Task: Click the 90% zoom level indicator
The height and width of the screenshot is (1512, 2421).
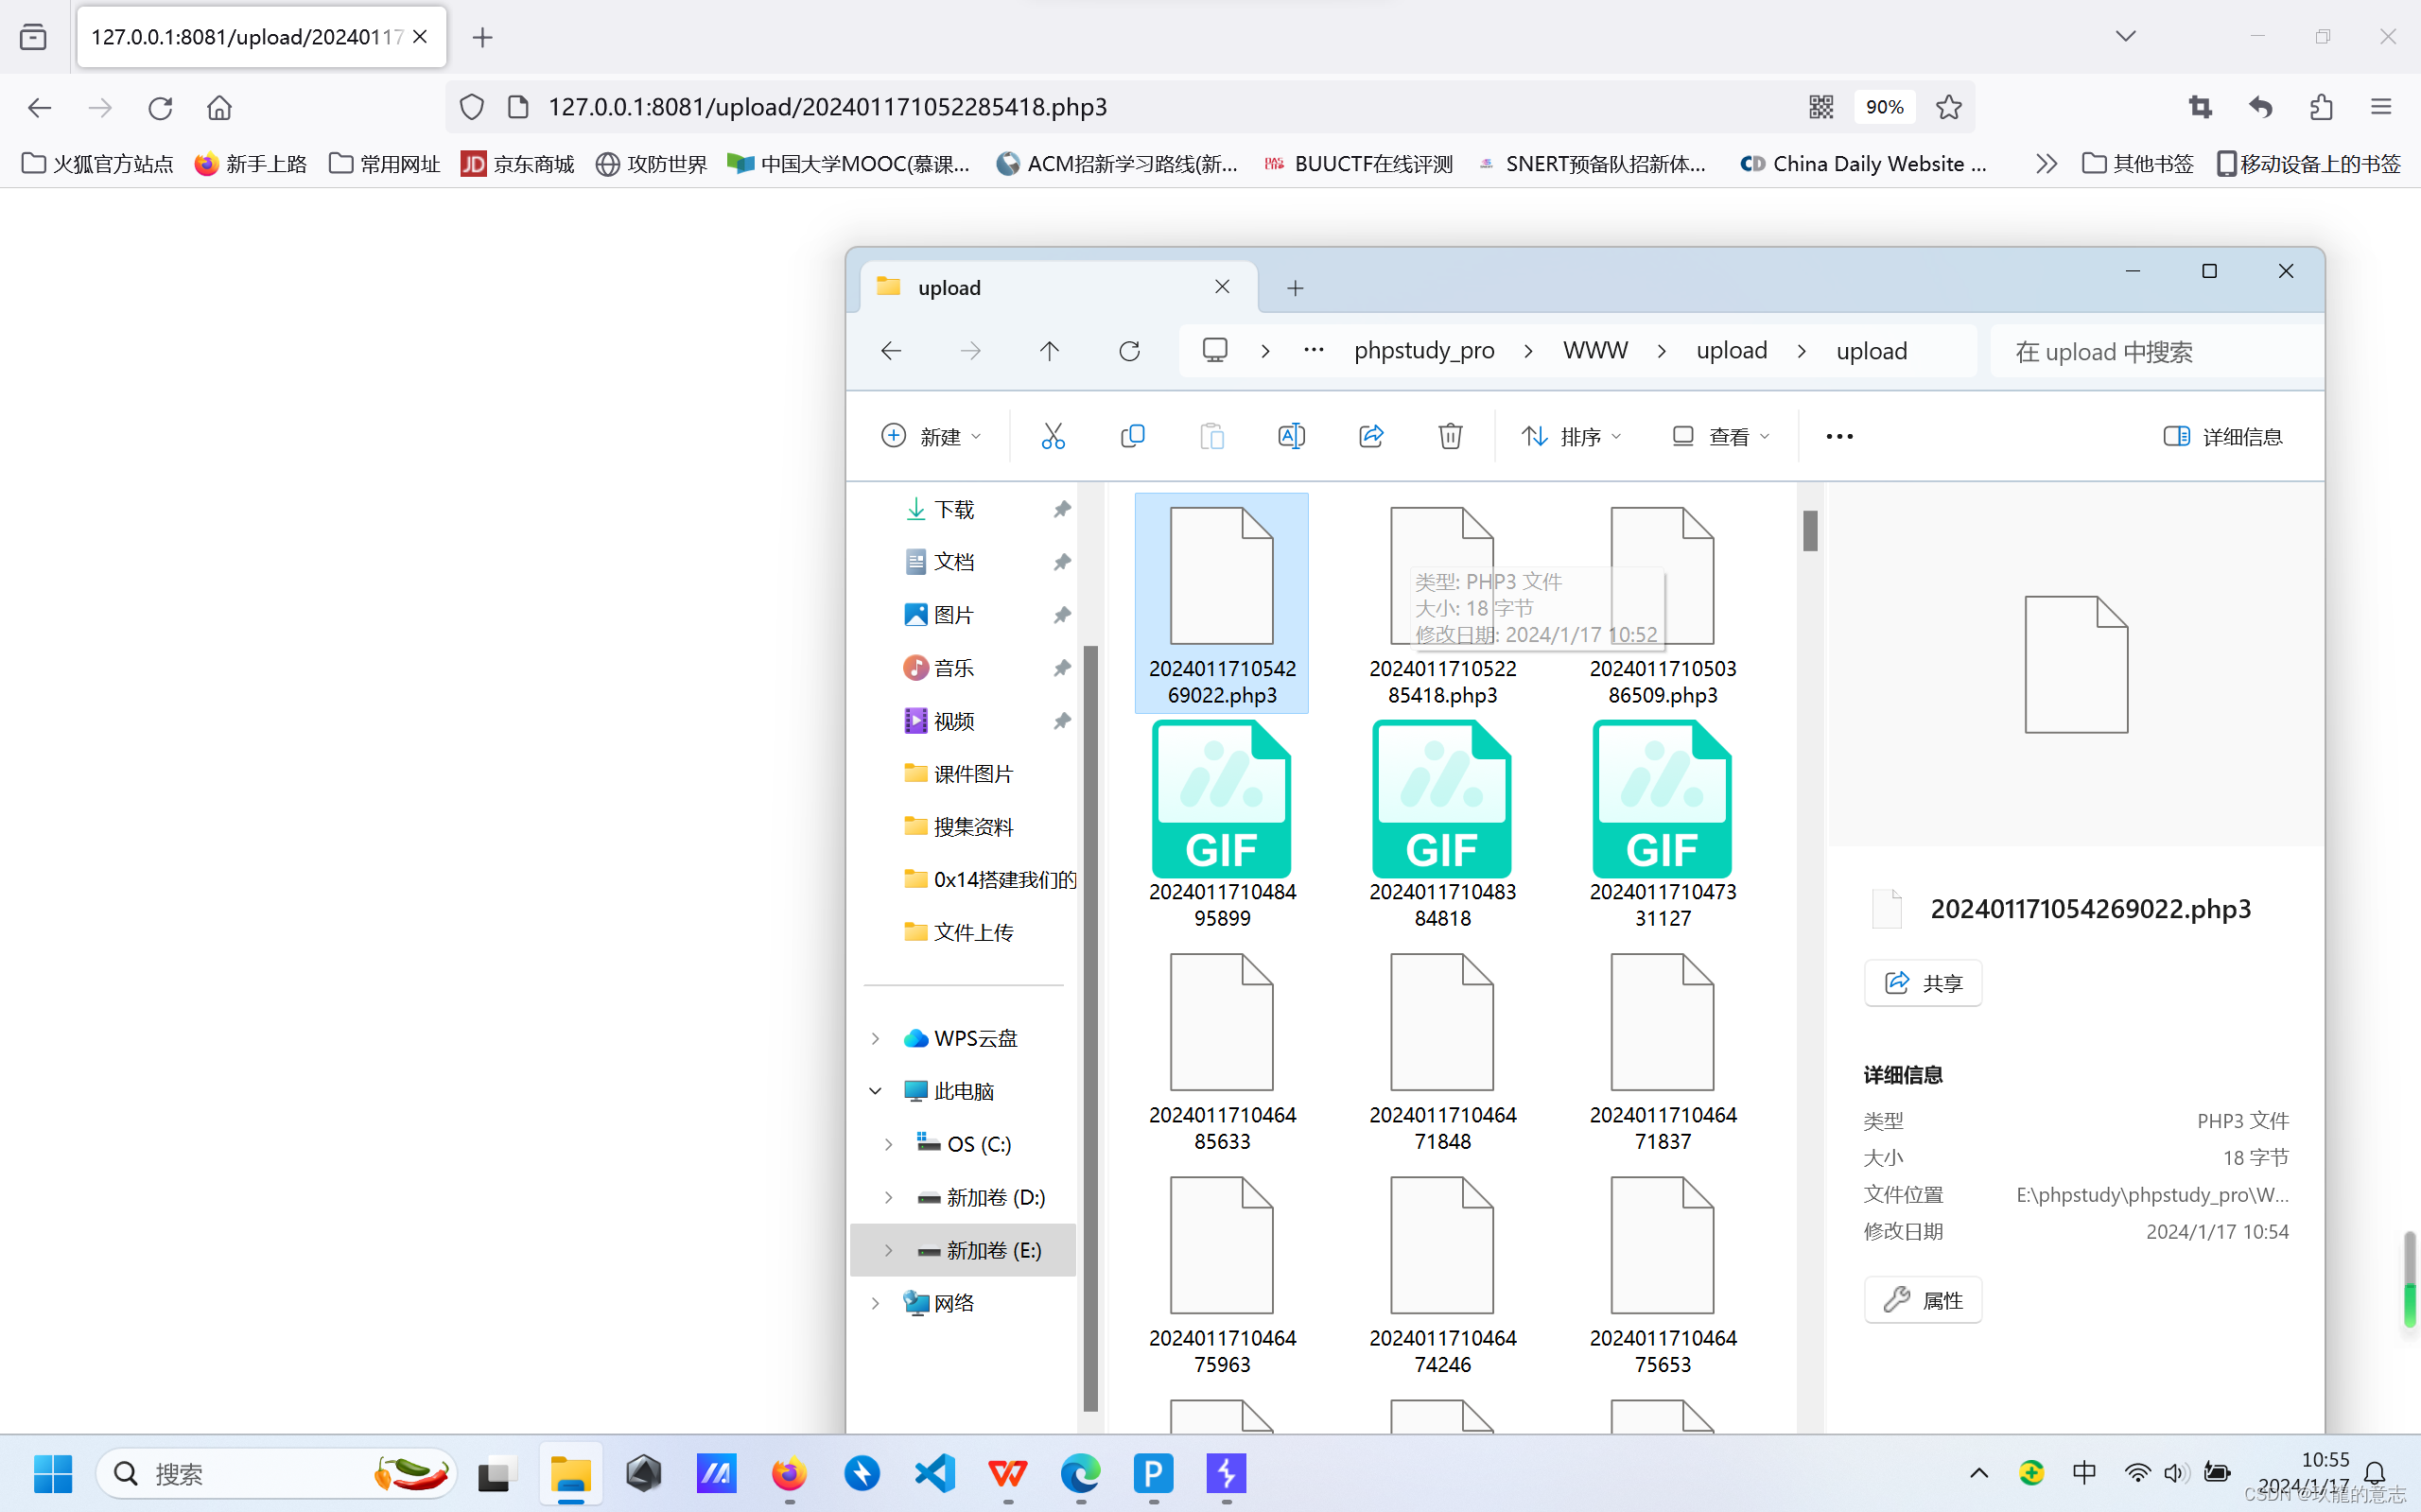Action: tap(1884, 107)
